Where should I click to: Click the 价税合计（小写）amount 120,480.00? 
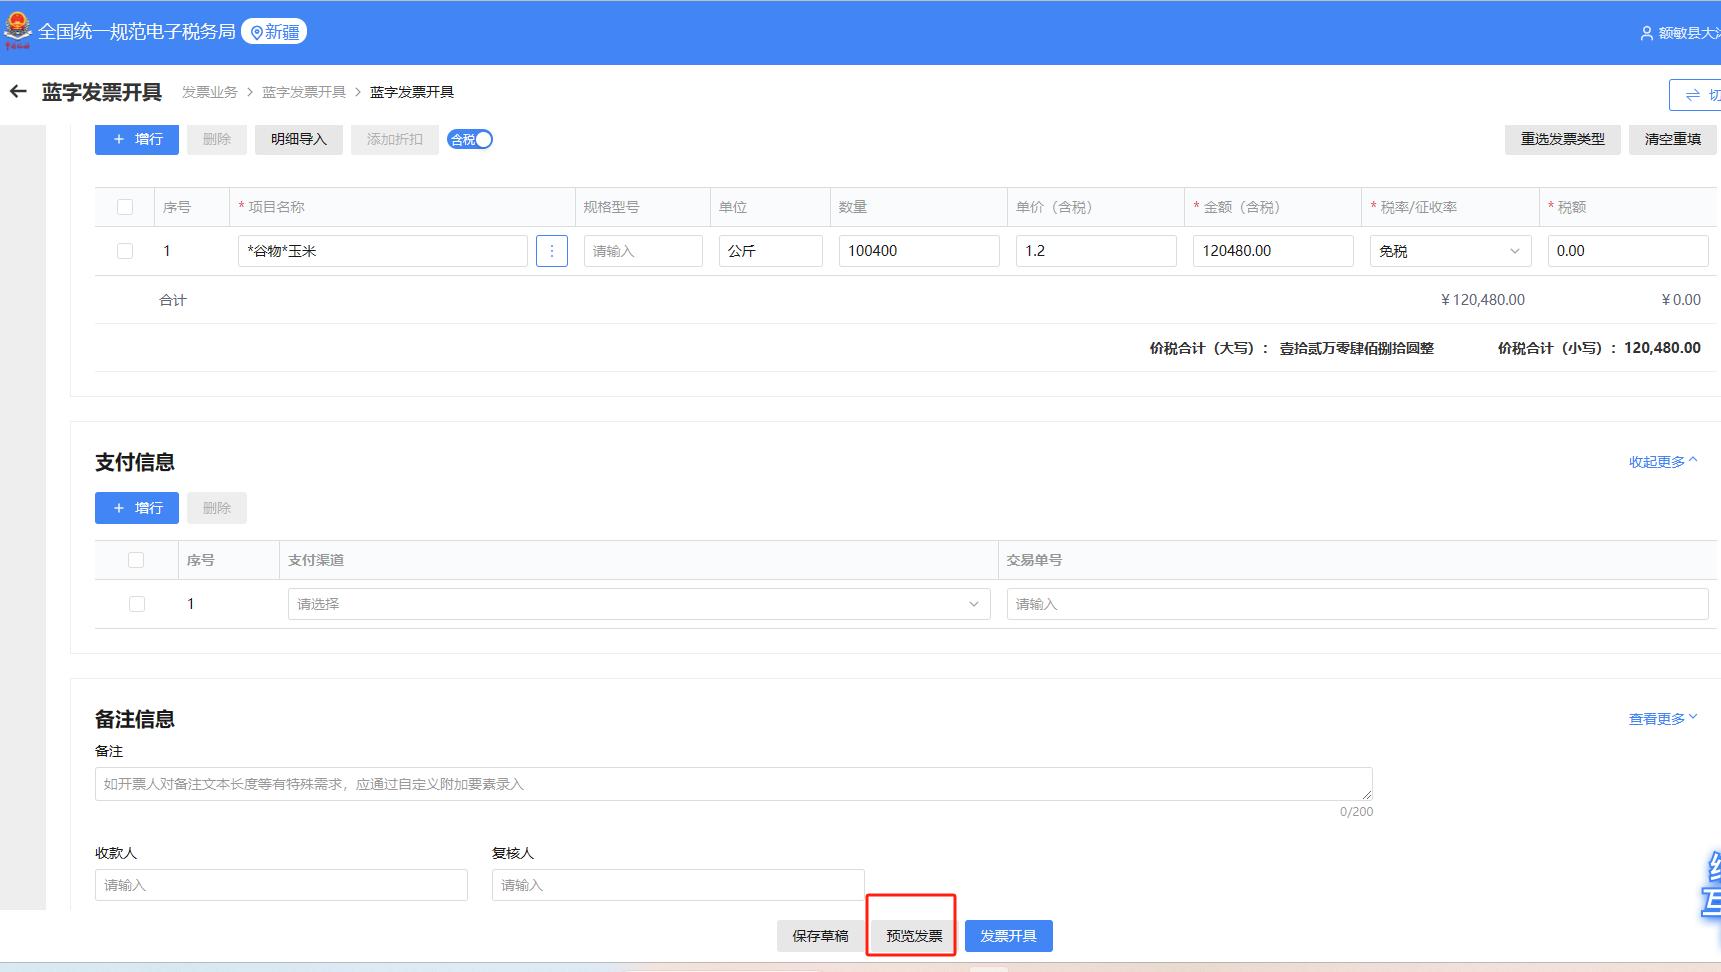1662,348
